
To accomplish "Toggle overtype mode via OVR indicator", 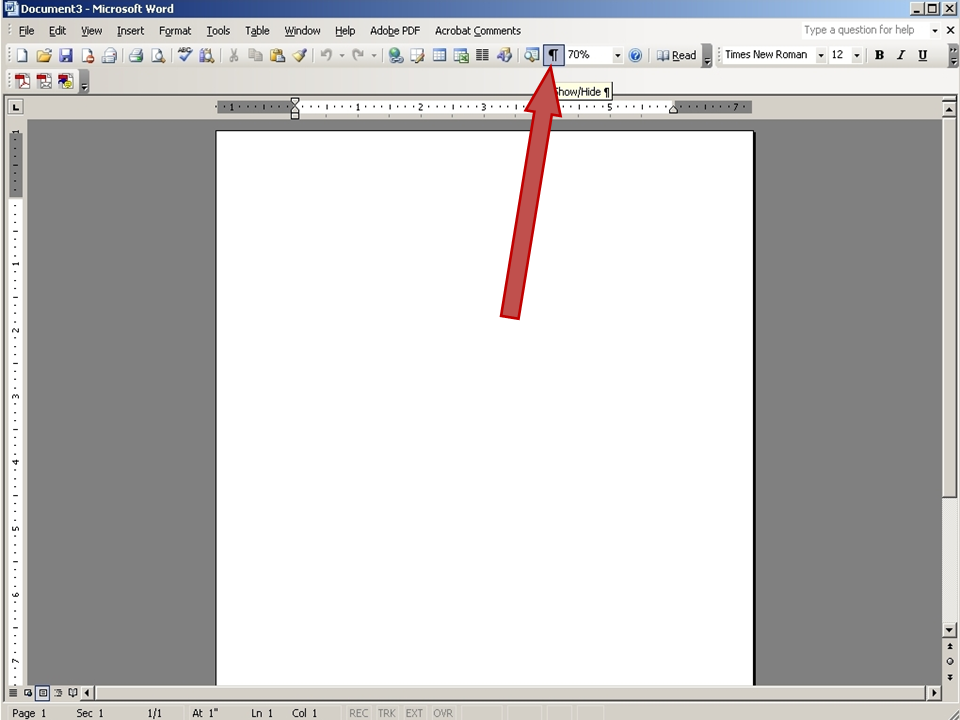I will click(443, 713).
